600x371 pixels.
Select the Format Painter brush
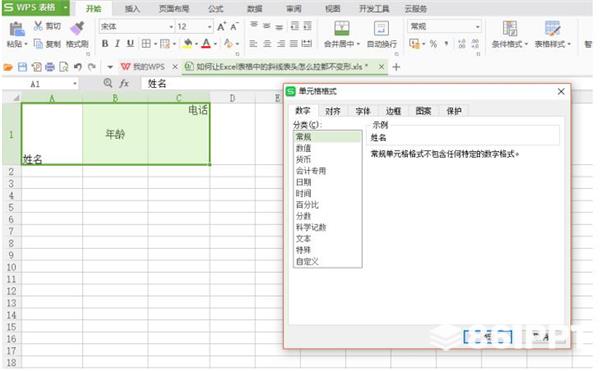click(x=77, y=28)
